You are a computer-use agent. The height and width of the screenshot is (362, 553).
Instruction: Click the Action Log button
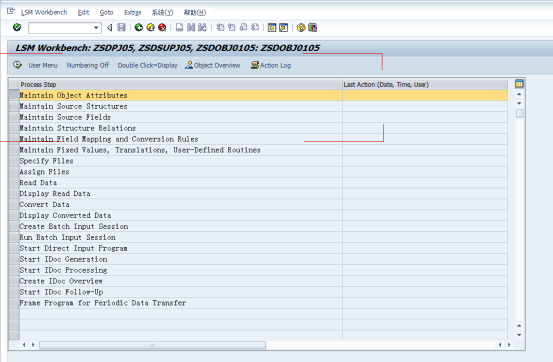[271, 65]
